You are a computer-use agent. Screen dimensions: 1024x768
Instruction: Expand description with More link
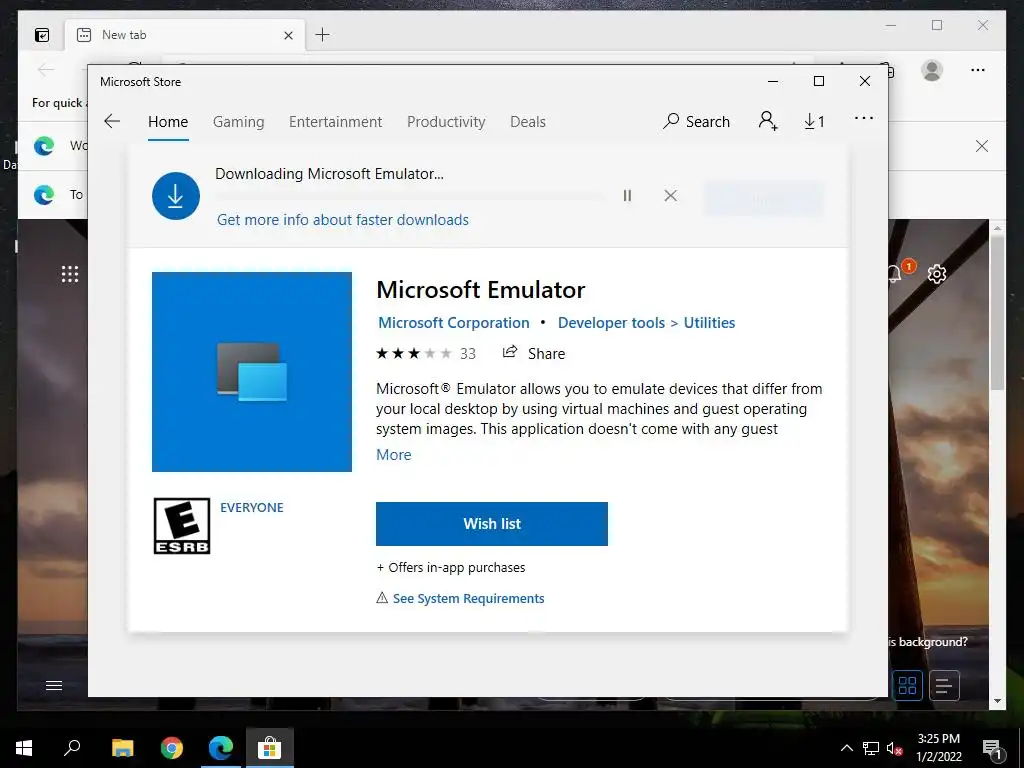coord(394,455)
